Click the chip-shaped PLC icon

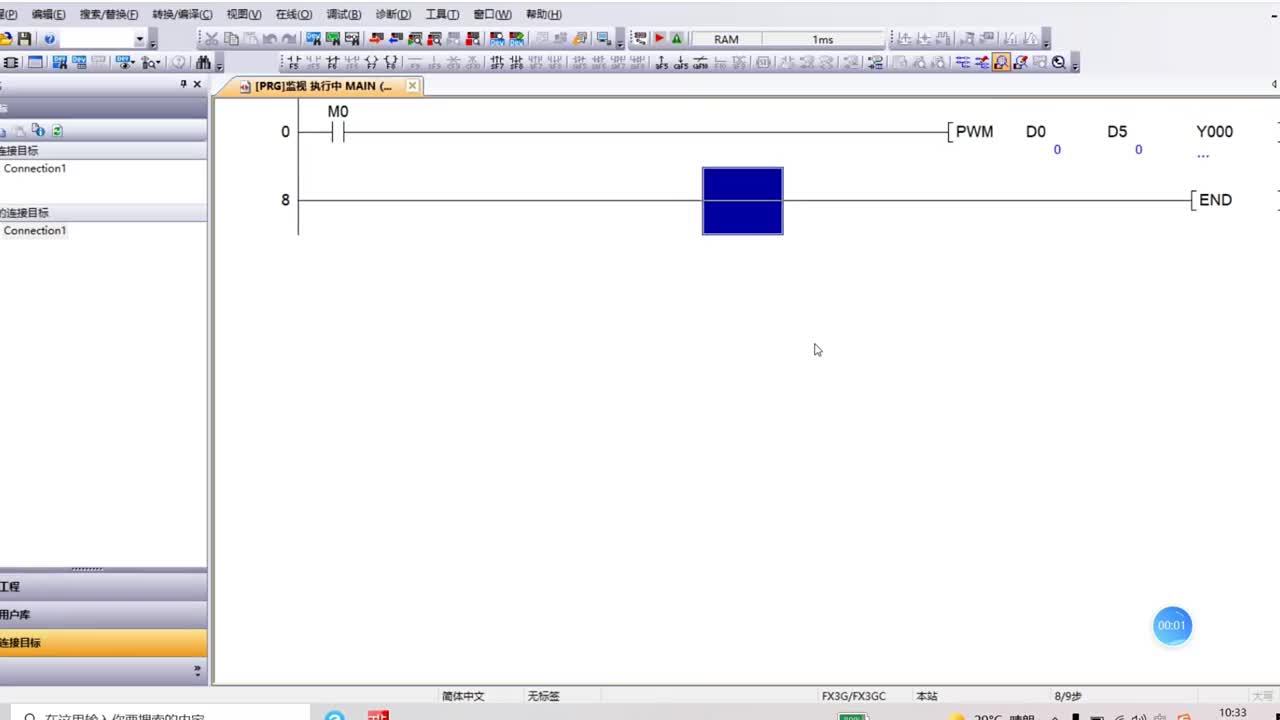[10, 62]
